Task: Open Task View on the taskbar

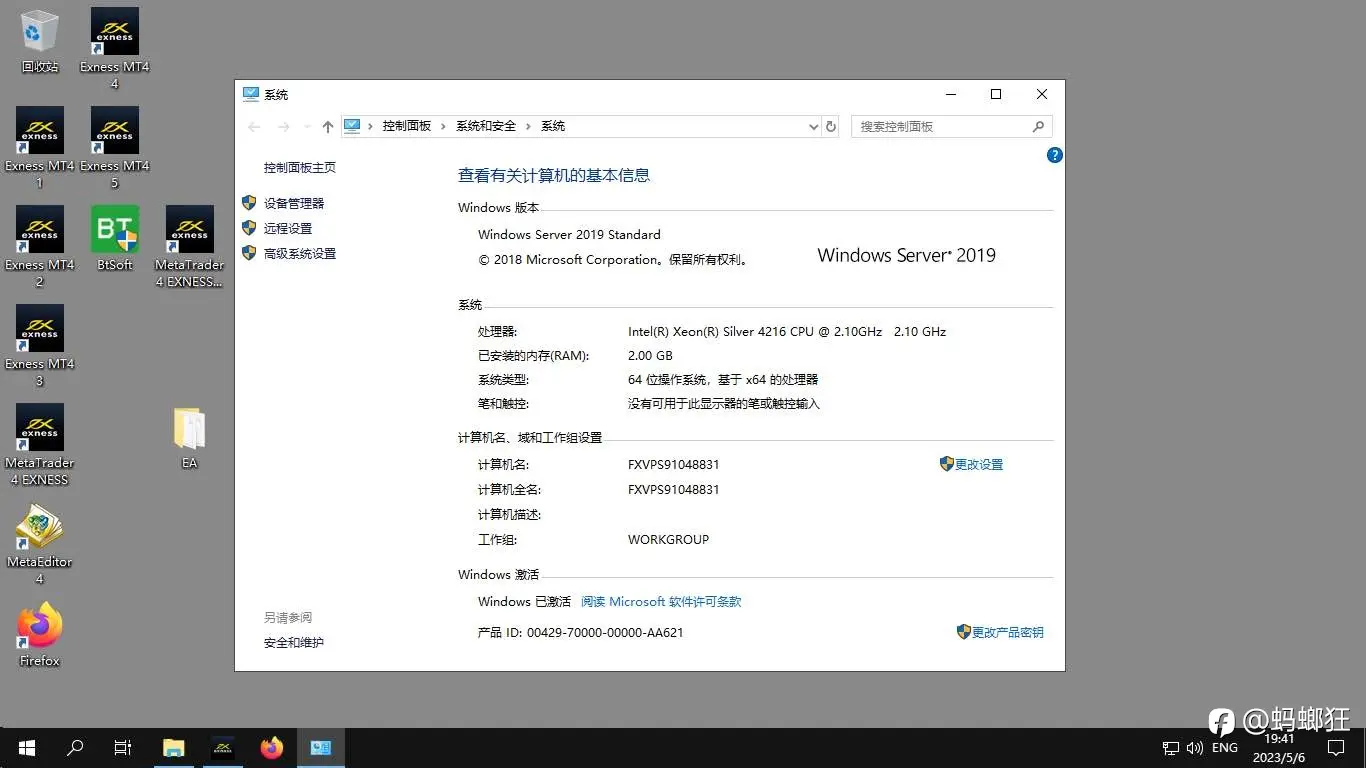Action: pyautogui.click(x=123, y=748)
